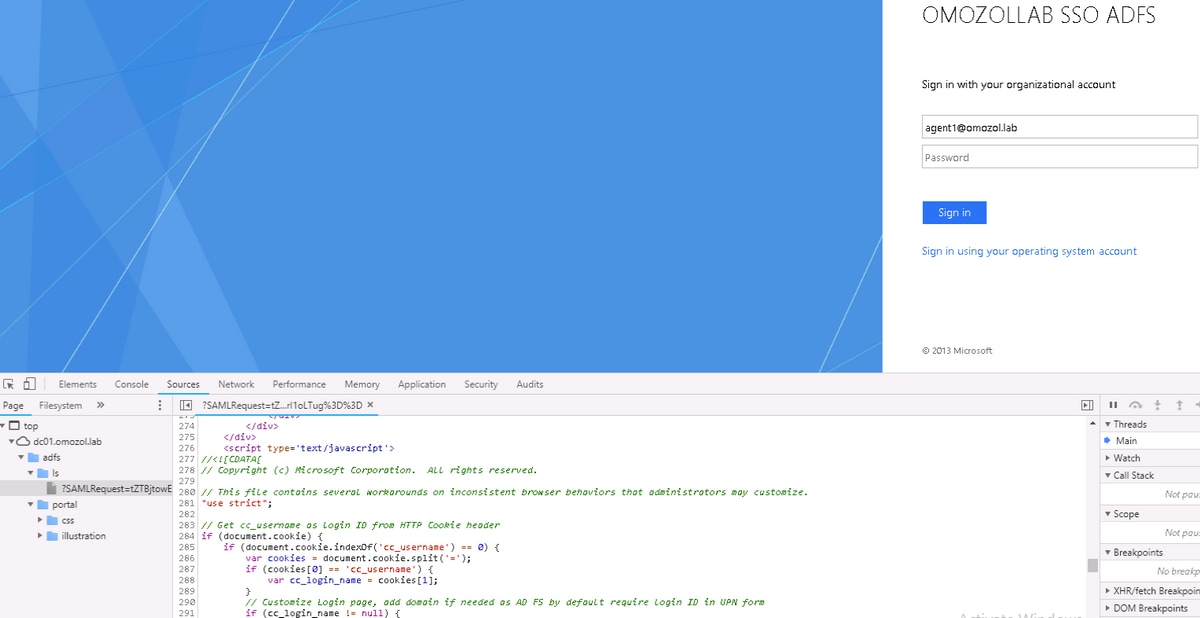Close the SAMLRequest file tab
This screenshot has width=1200, height=618.
click(370, 405)
